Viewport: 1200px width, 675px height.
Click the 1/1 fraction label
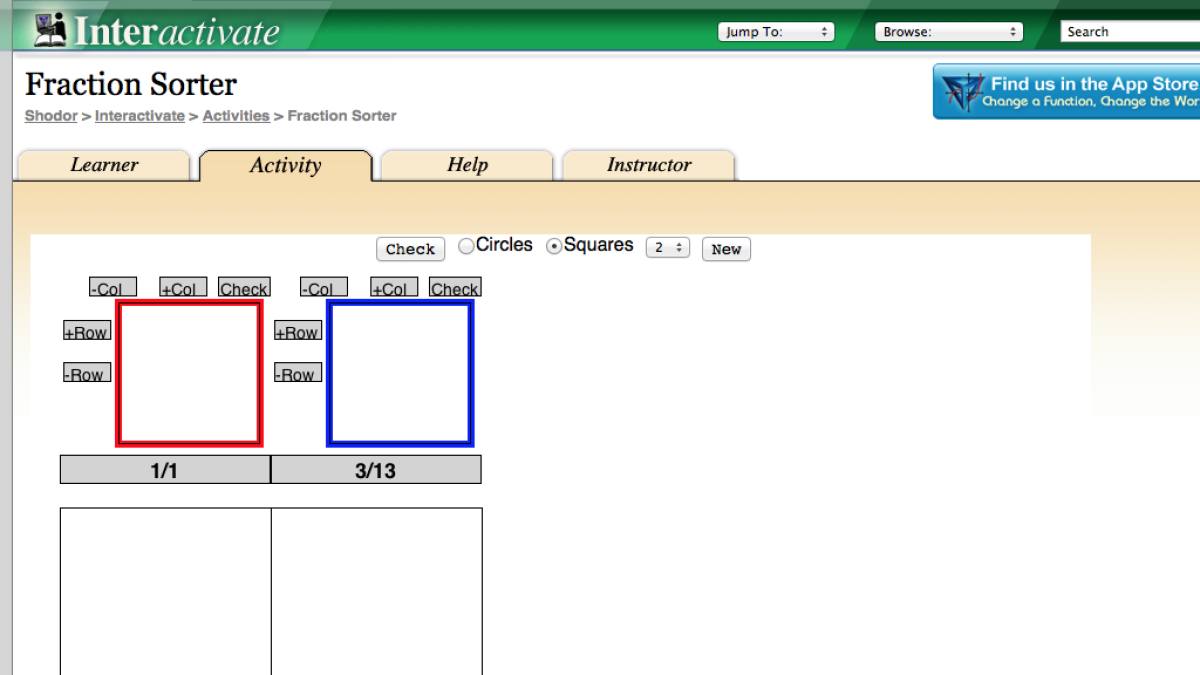[x=164, y=468]
